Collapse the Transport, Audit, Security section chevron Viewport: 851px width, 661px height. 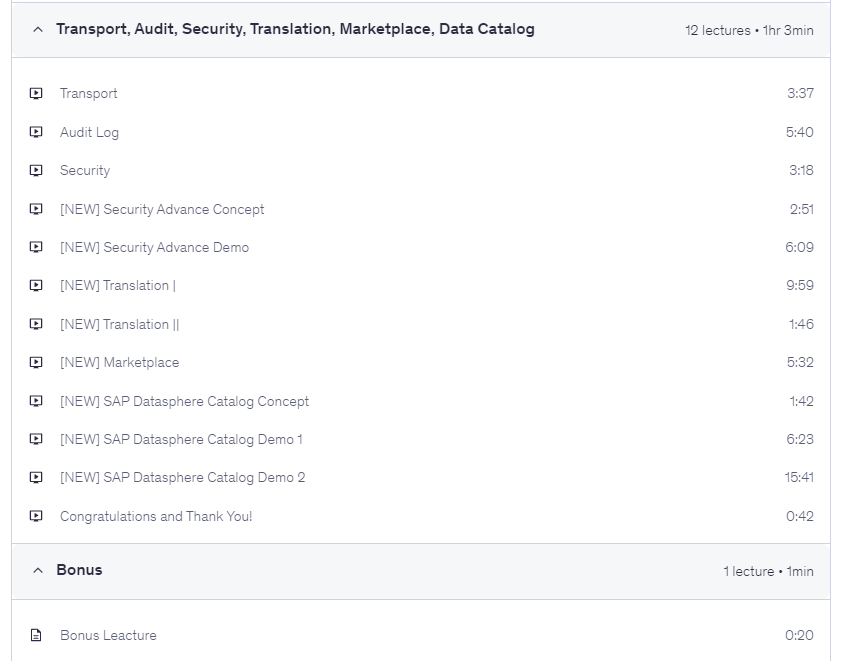[x=38, y=30]
